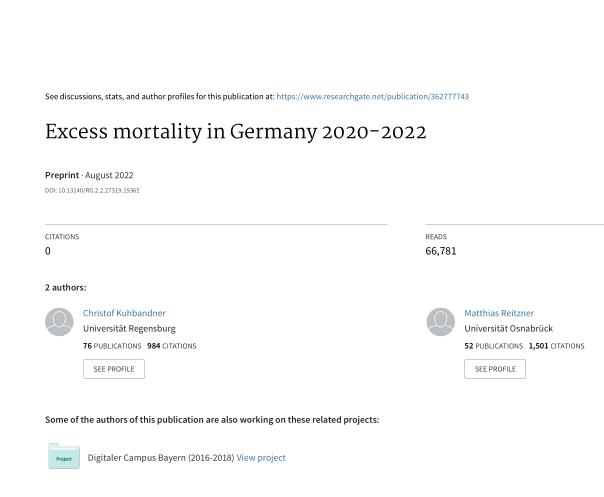The height and width of the screenshot is (497, 604).
Task: Click 76 PUBLICATIONS under Kuhbandner
Action: tap(112, 346)
